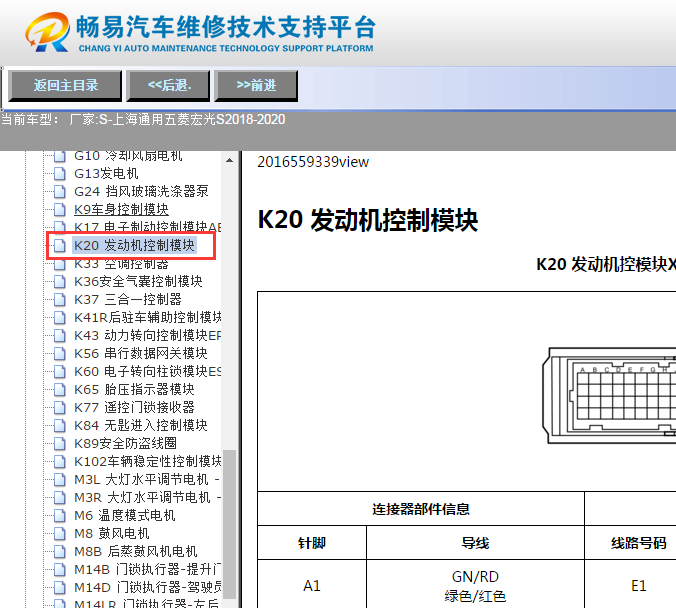Click the 针脚 column header
This screenshot has height=608, width=676.
[x=312, y=543]
